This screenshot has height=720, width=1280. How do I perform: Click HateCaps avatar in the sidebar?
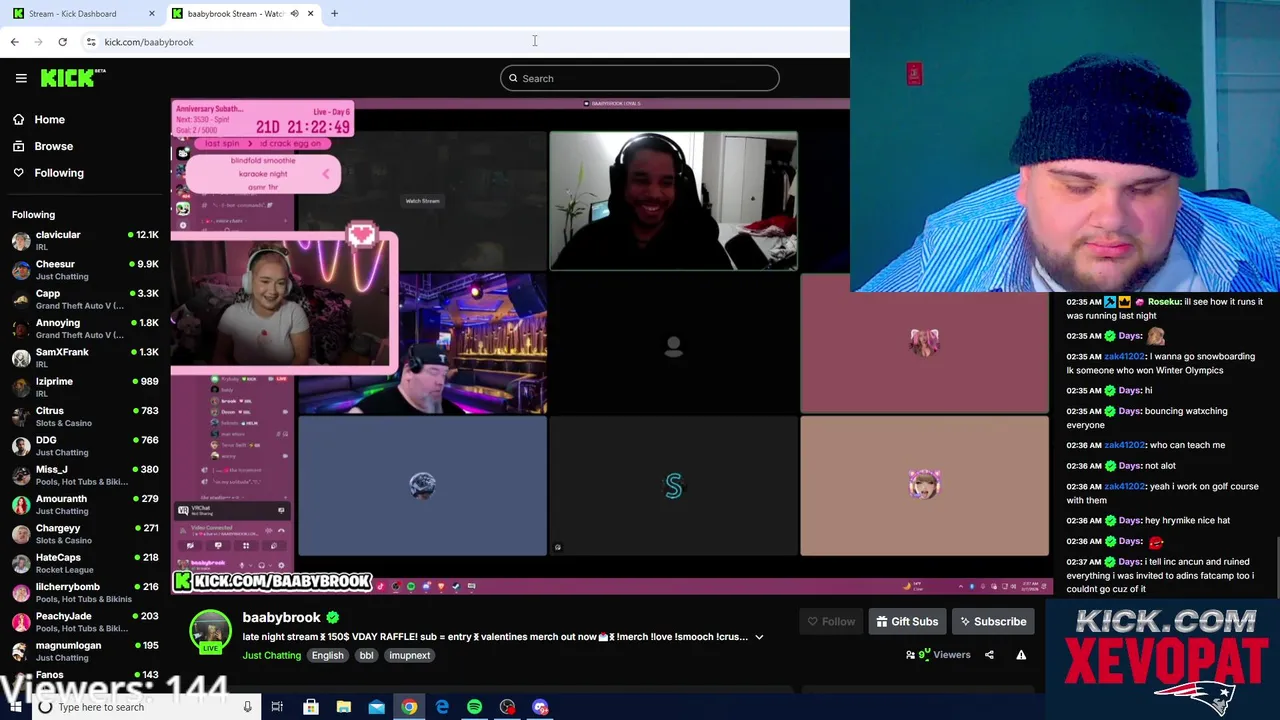pos(21,563)
